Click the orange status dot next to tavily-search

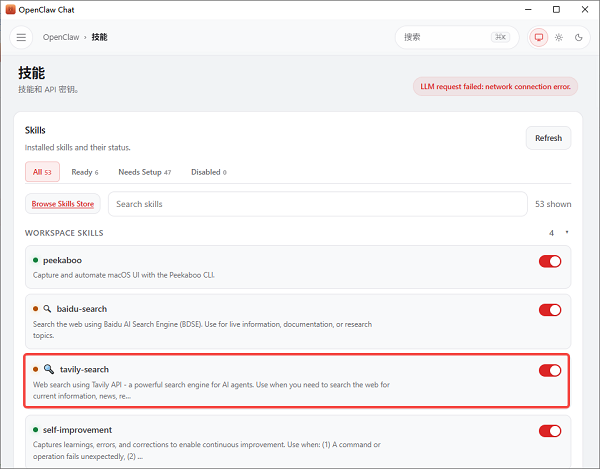[36, 369]
